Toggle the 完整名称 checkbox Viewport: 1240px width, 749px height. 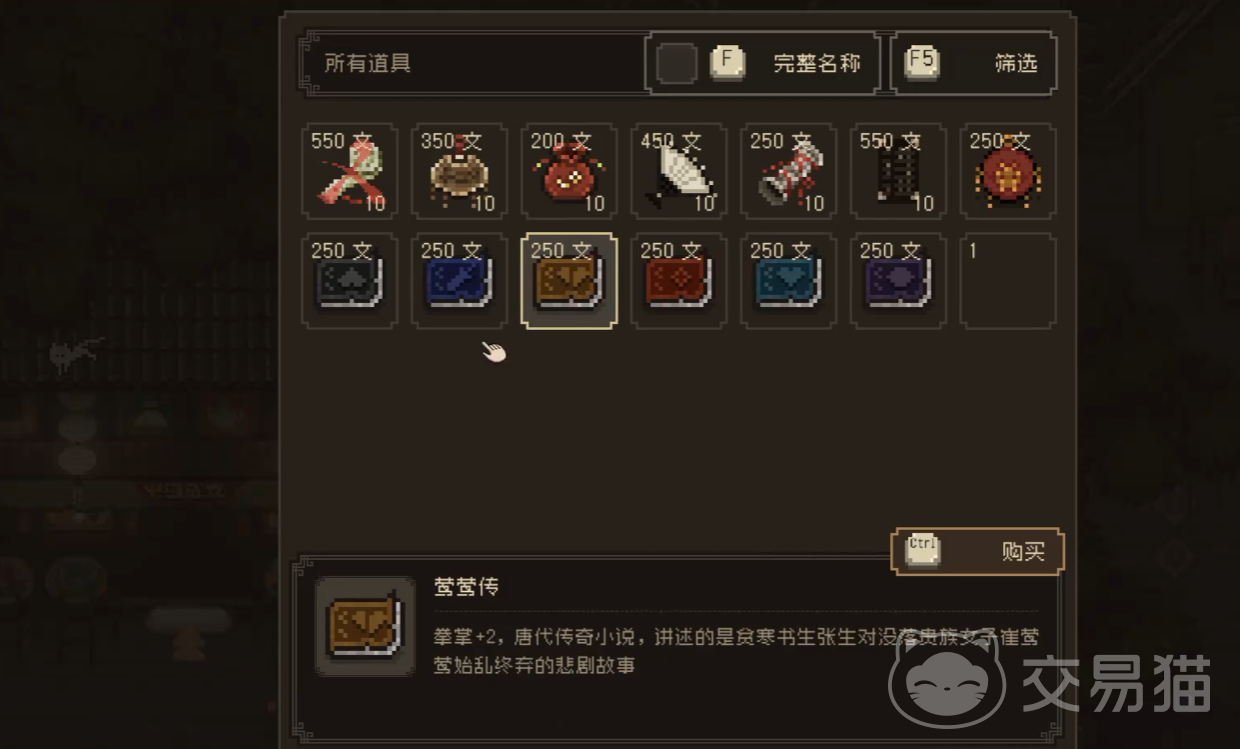(677, 63)
